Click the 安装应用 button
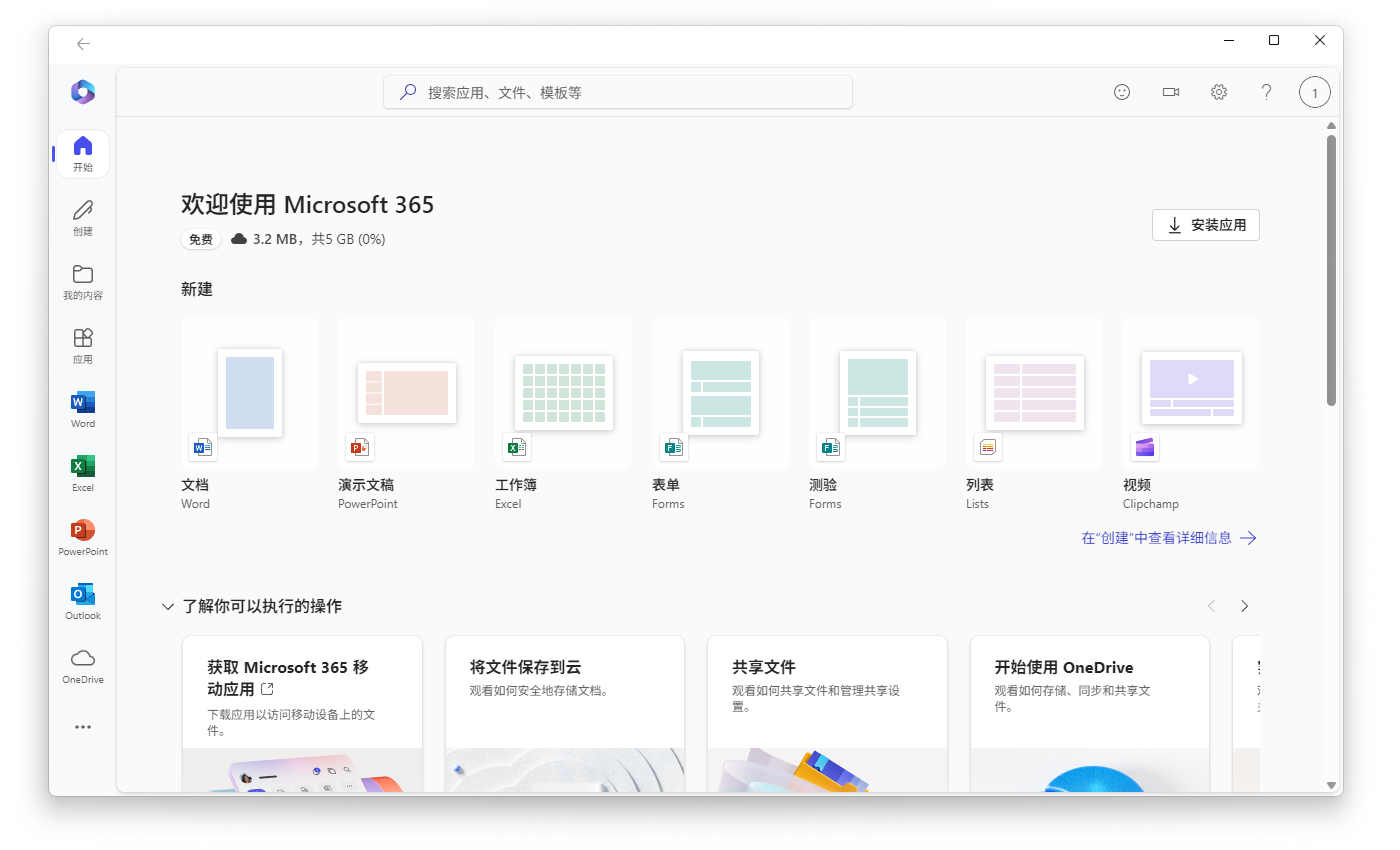 1205,225
